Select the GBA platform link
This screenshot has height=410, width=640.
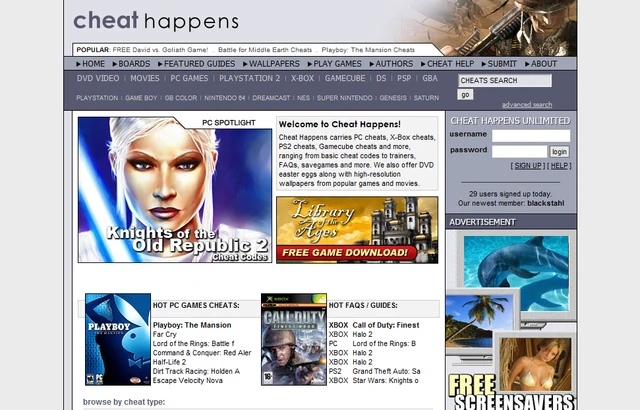click(x=430, y=78)
